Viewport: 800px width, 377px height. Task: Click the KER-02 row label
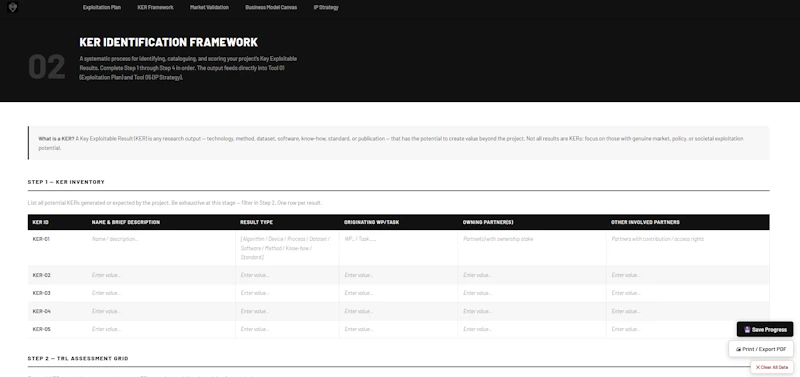coord(41,275)
